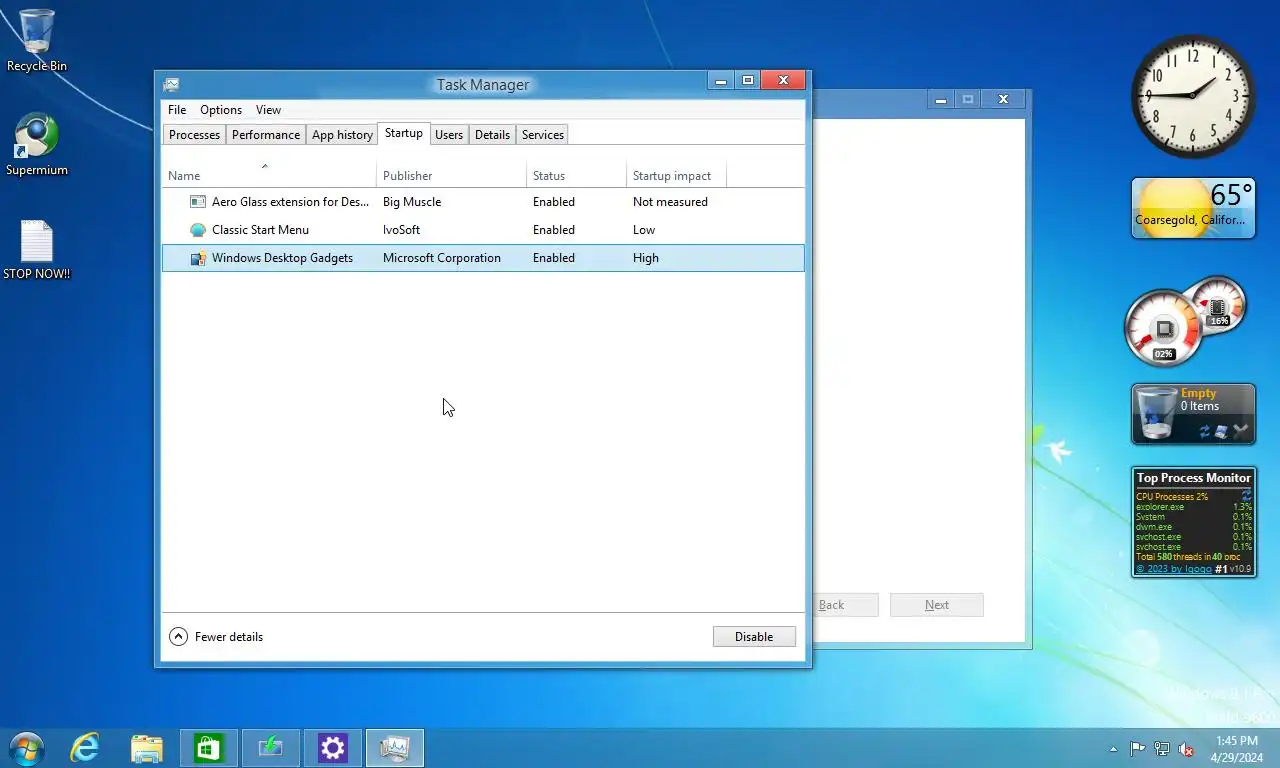Open the Igogo copyright link in Top Process Monitor

click(1173, 569)
